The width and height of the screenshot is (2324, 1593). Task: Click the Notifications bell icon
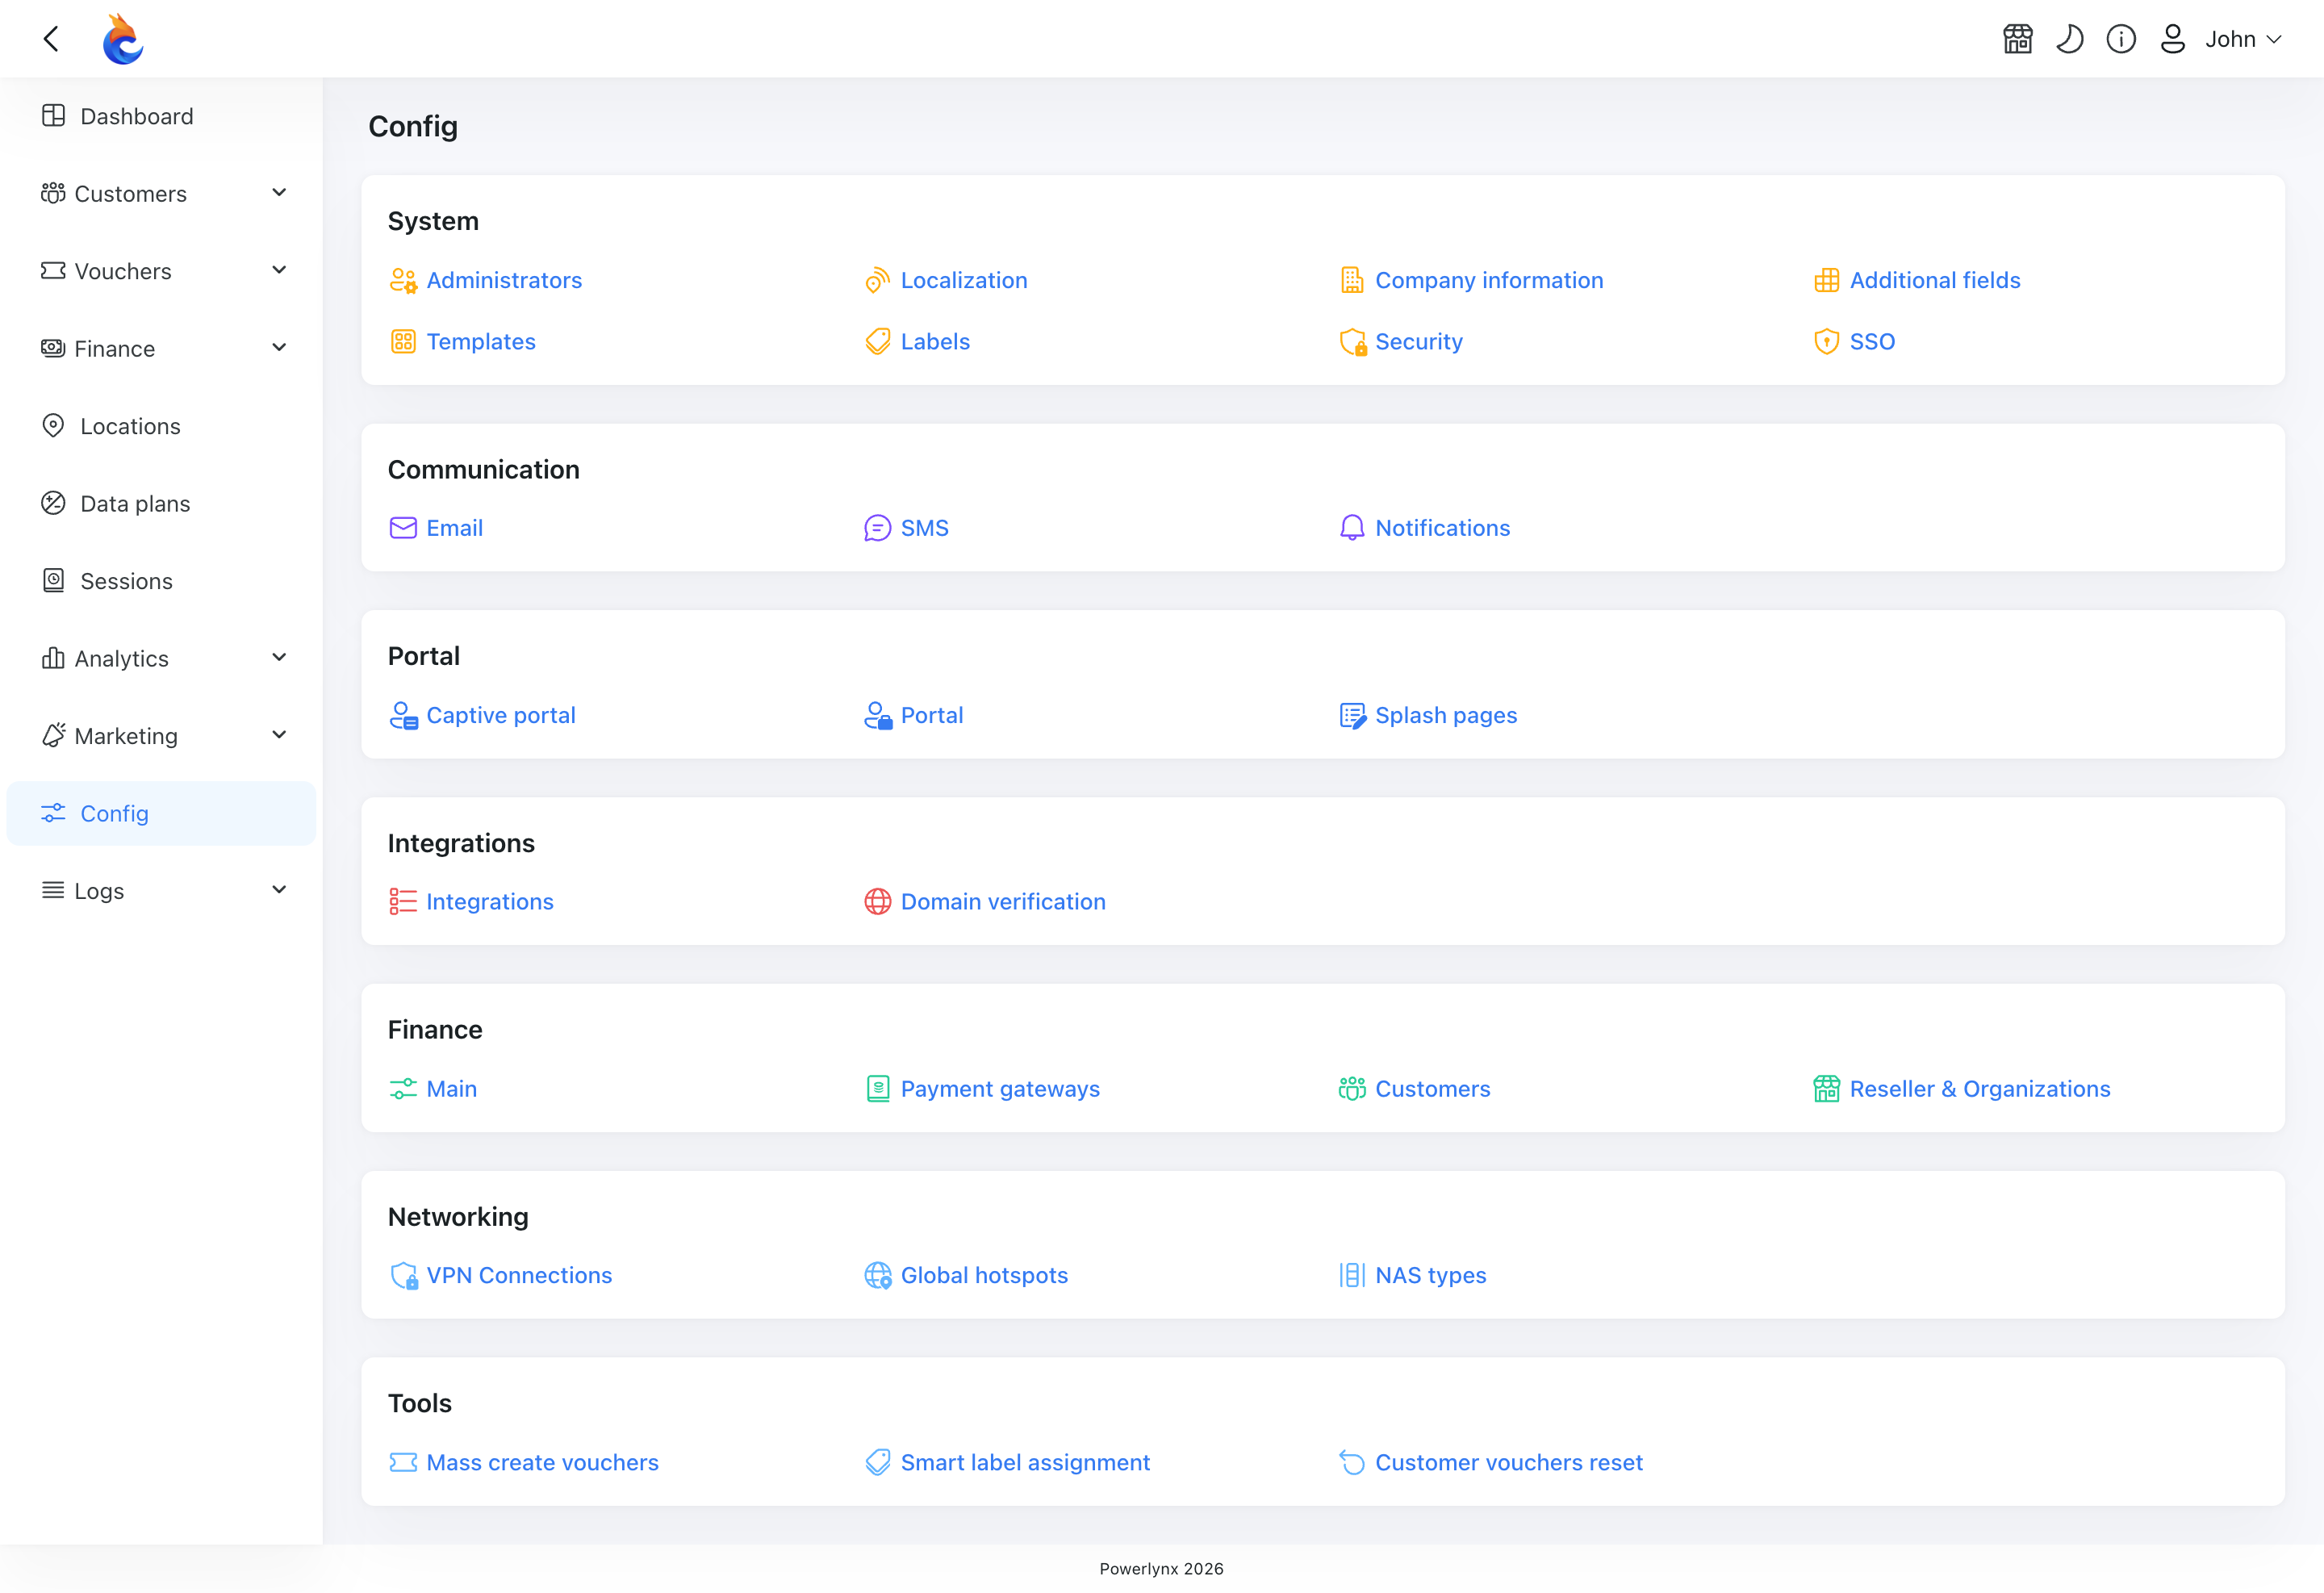(1352, 528)
